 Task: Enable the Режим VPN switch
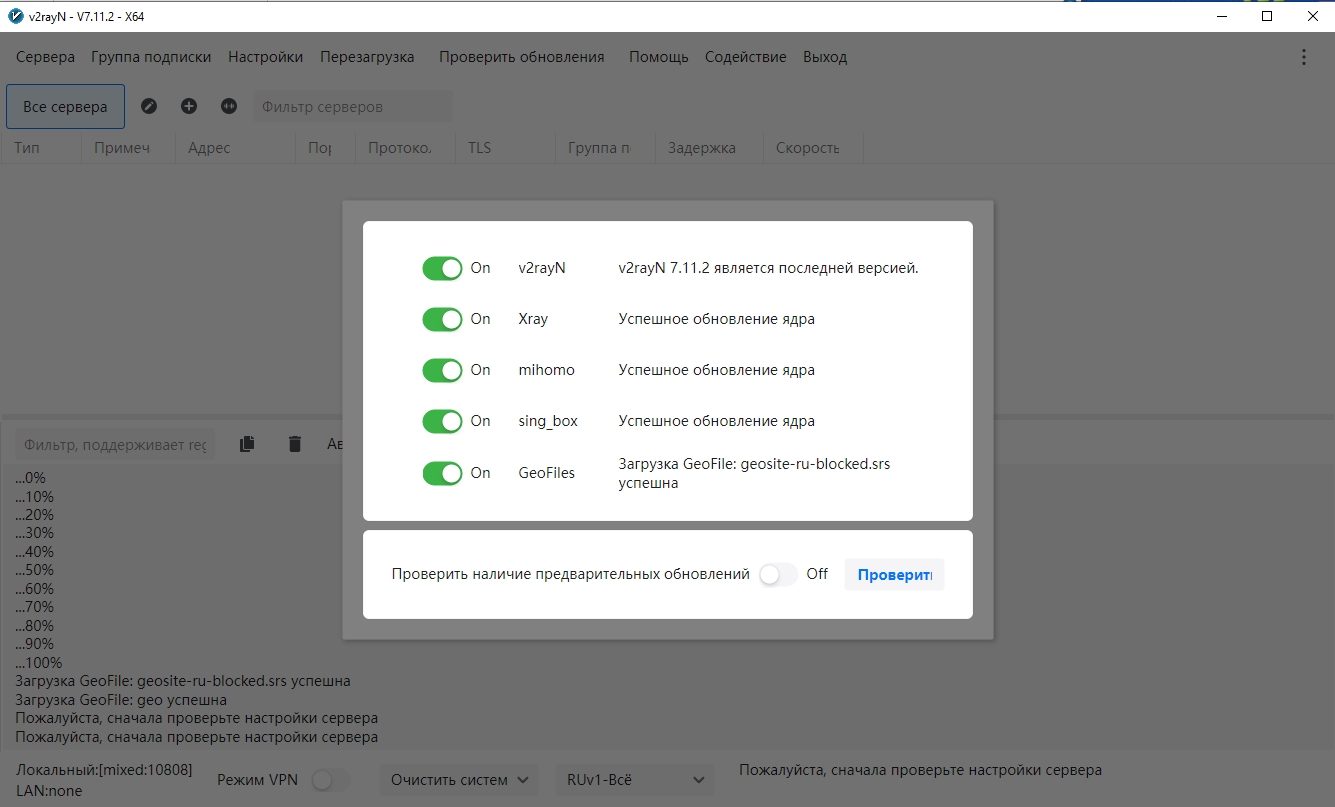331,780
